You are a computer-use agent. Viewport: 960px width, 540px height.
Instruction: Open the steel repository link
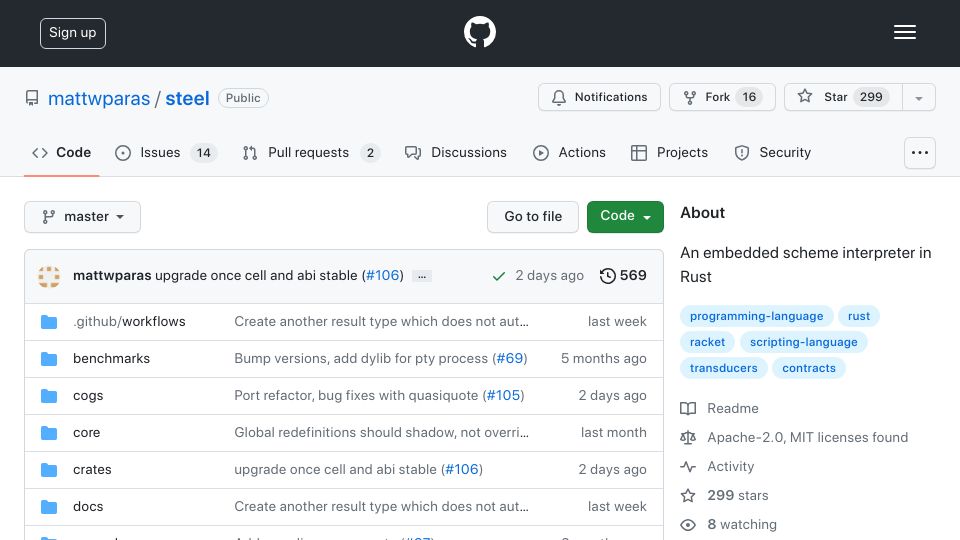[187, 99]
